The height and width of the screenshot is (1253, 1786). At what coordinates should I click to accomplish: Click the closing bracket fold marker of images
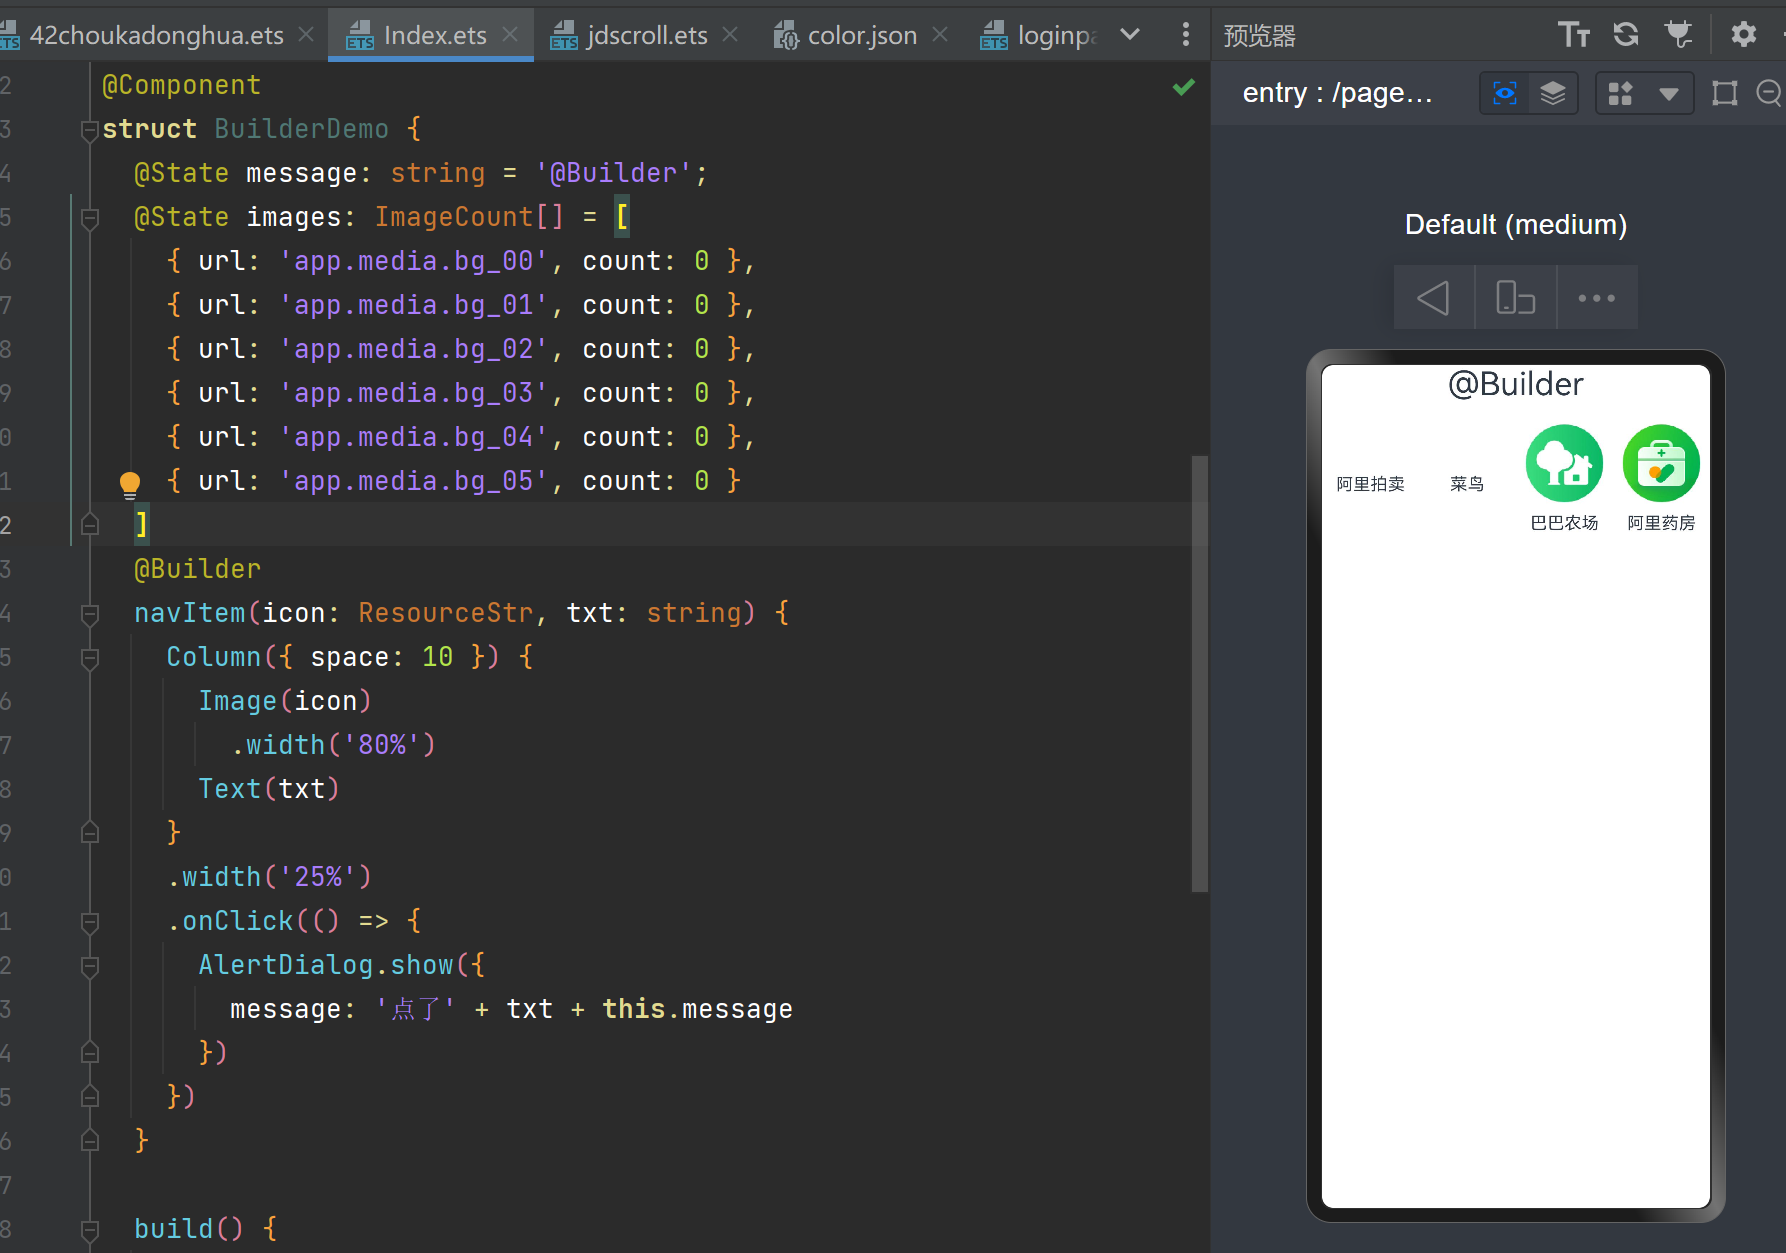pyautogui.click(x=90, y=525)
